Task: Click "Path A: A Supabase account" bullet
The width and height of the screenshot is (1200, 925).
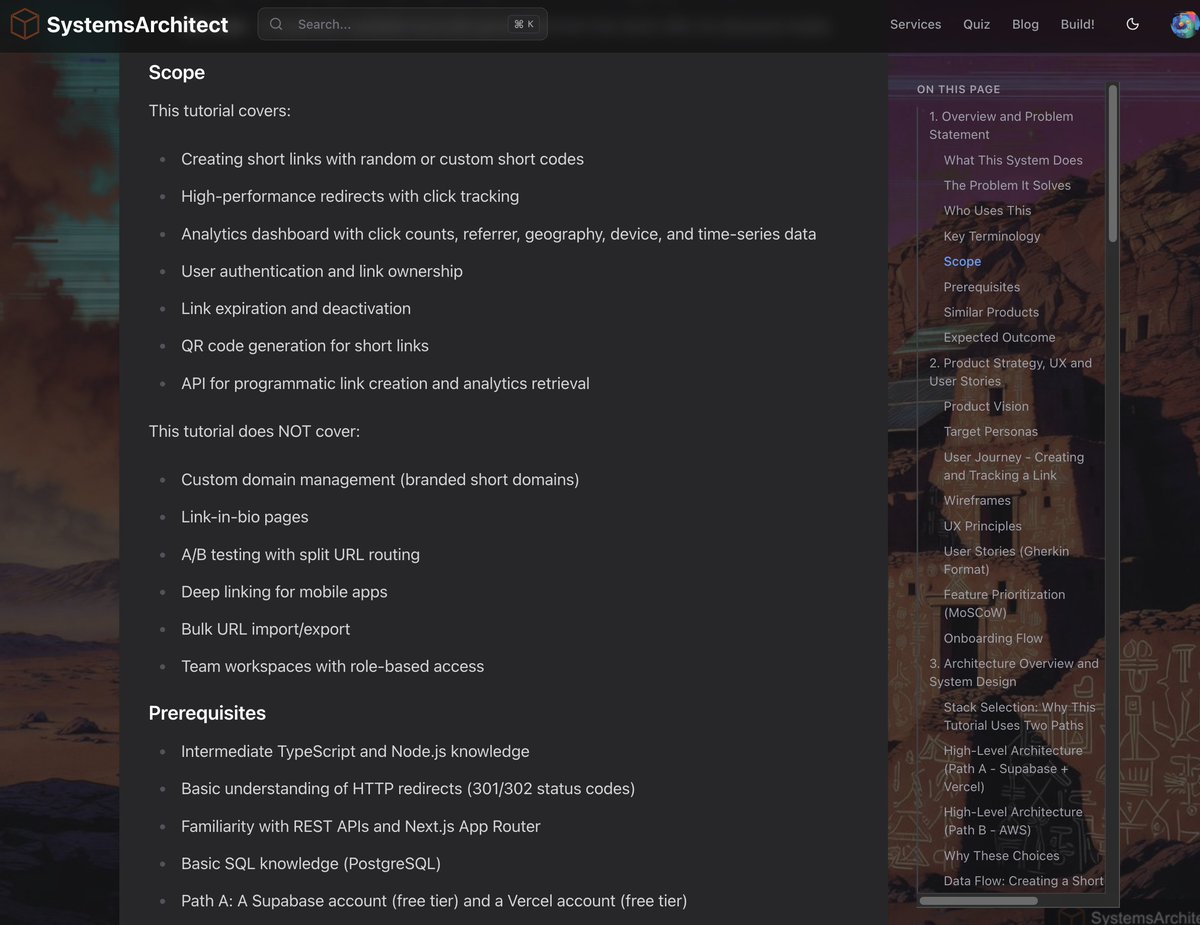Action: click(x=434, y=901)
